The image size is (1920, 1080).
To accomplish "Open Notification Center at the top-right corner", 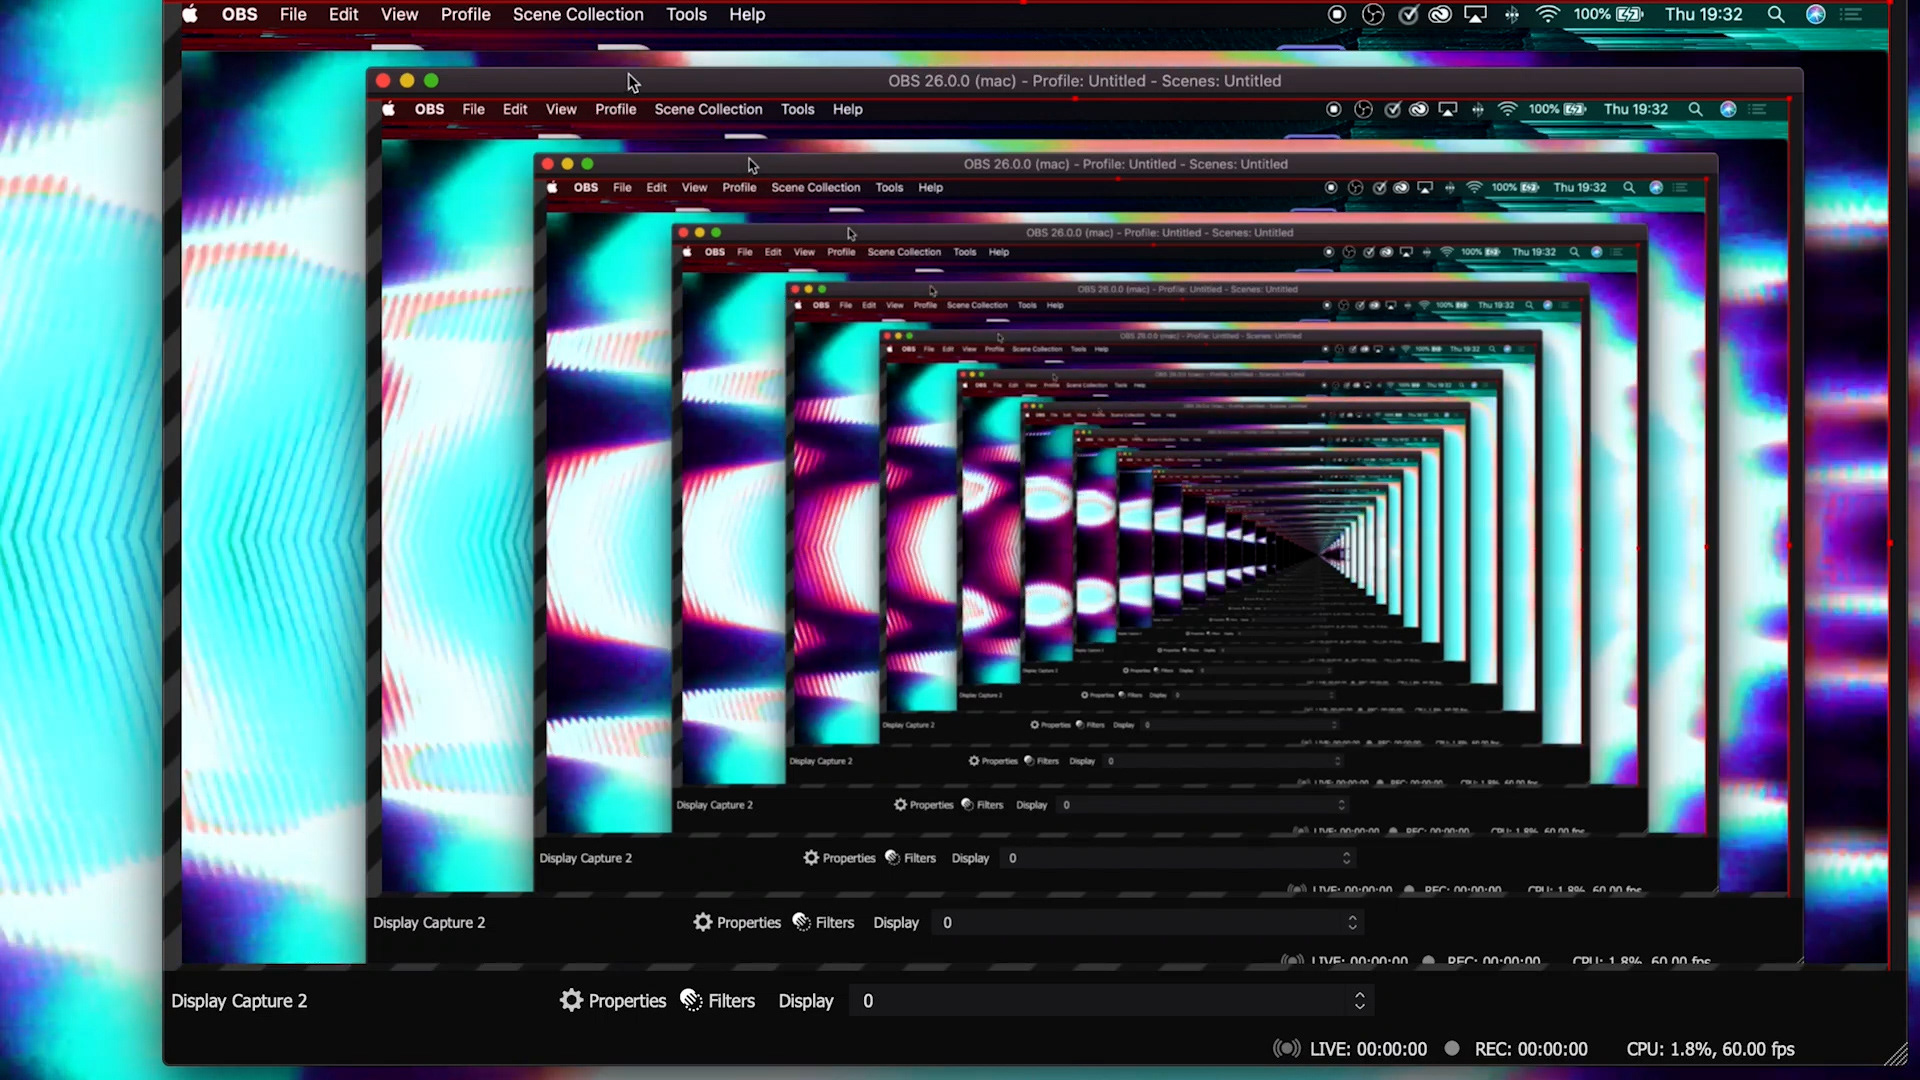I will pyautogui.click(x=1852, y=14).
